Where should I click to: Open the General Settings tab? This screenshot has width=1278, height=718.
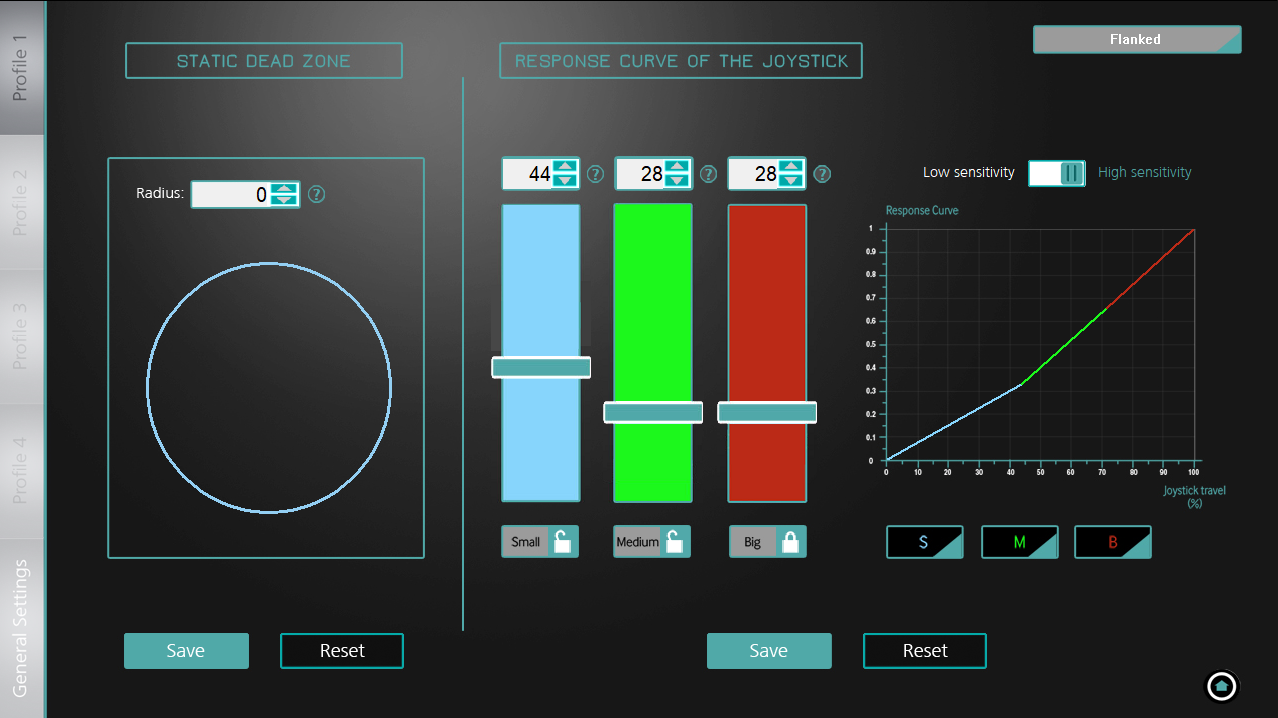pyautogui.click(x=21, y=628)
